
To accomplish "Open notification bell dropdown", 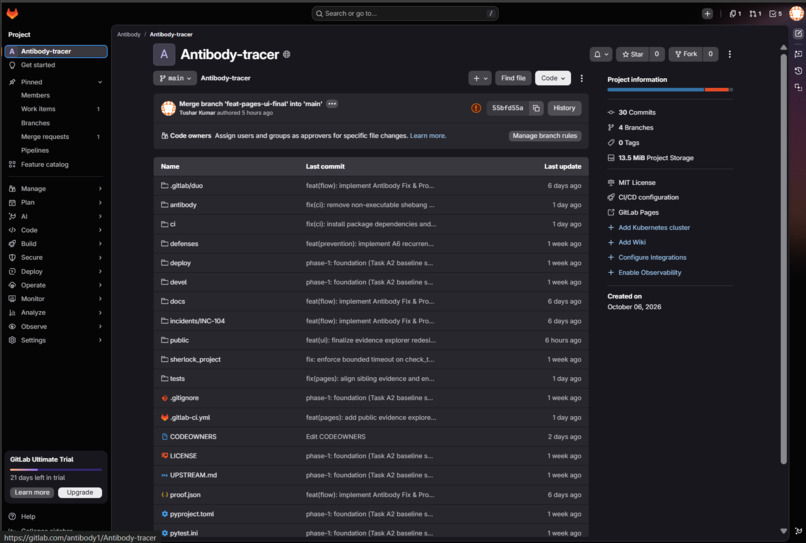I will coord(601,54).
